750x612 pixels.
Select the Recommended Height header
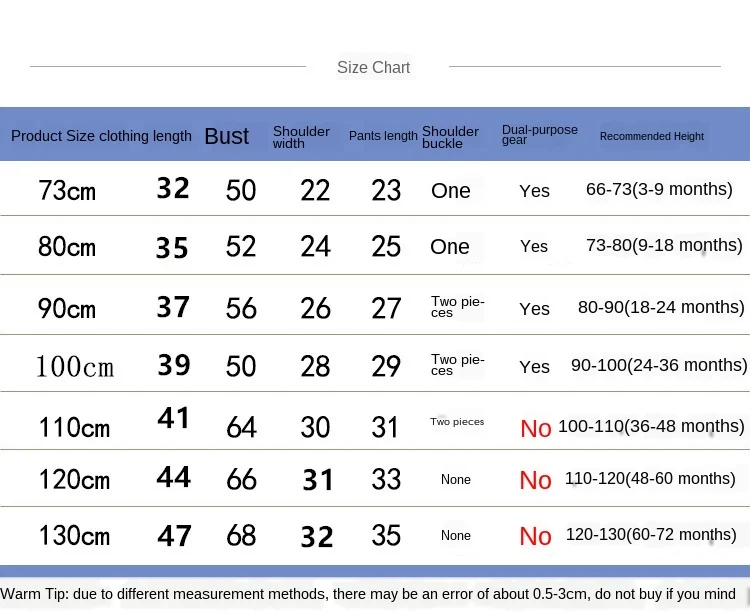(651, 136)
